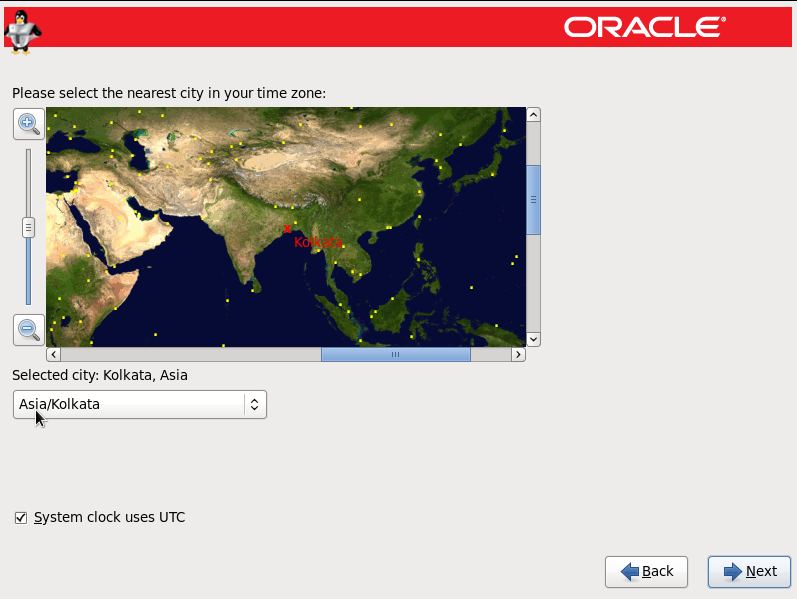Click the map zoom slider handle

coord(28,227)
